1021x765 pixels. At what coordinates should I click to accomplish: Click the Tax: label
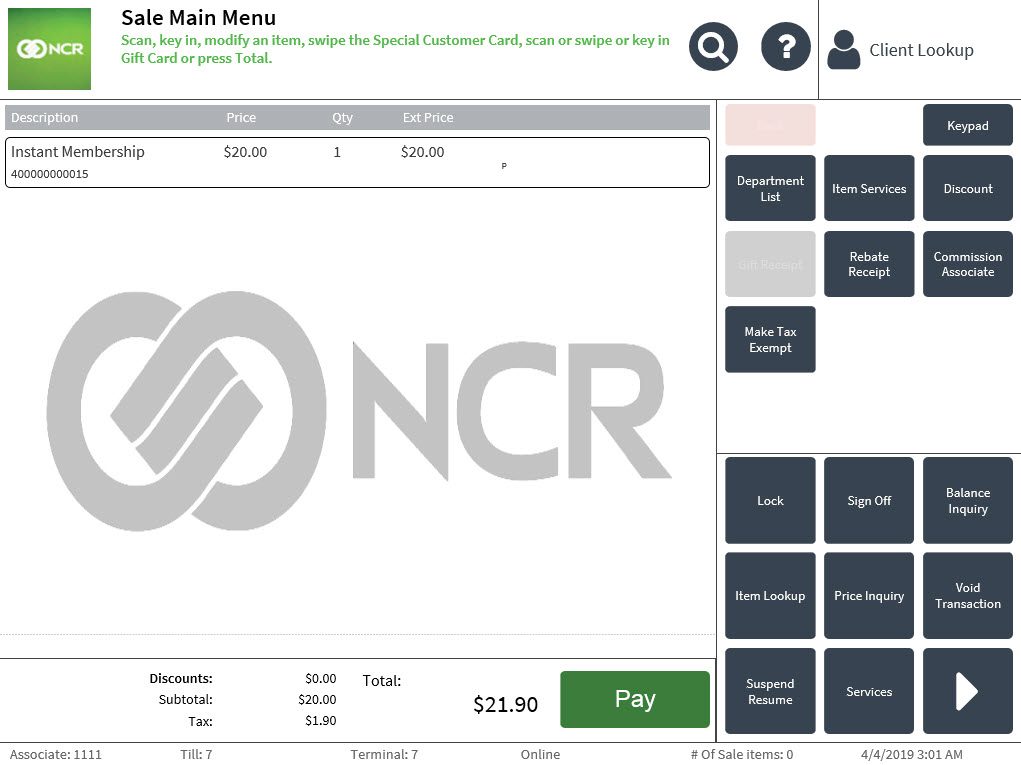click(201, 721)
